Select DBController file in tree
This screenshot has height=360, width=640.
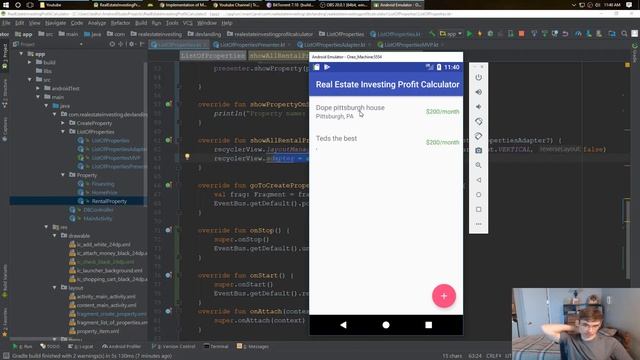point(98,209)
